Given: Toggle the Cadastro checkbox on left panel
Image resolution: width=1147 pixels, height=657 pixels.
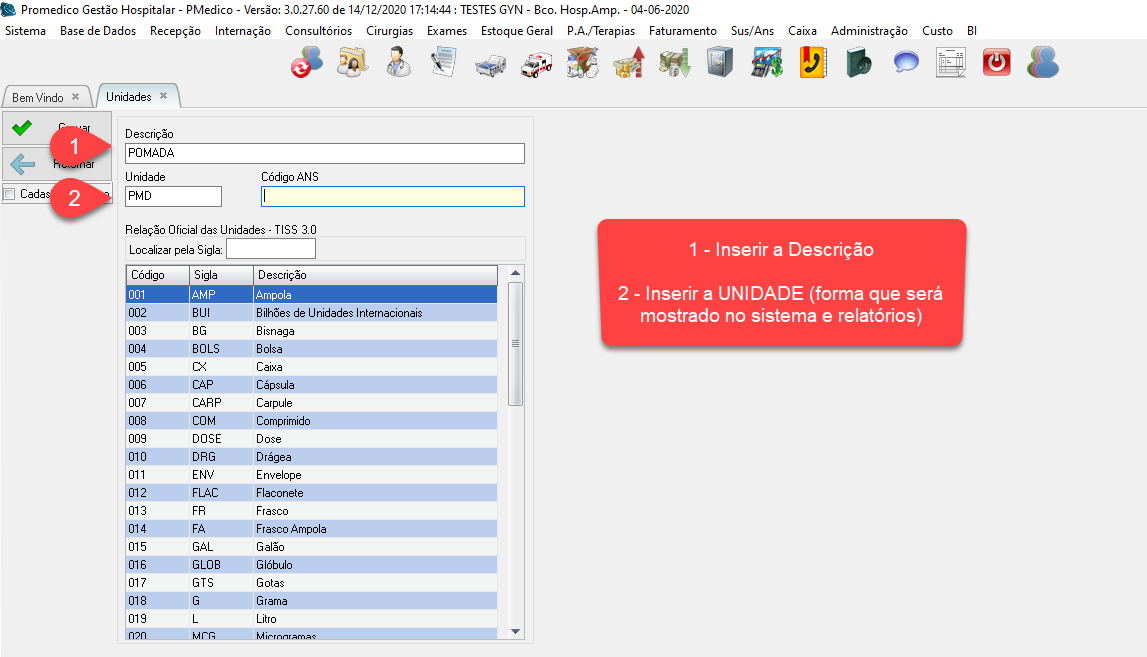Looking at the screenshot, I should 10,194.
